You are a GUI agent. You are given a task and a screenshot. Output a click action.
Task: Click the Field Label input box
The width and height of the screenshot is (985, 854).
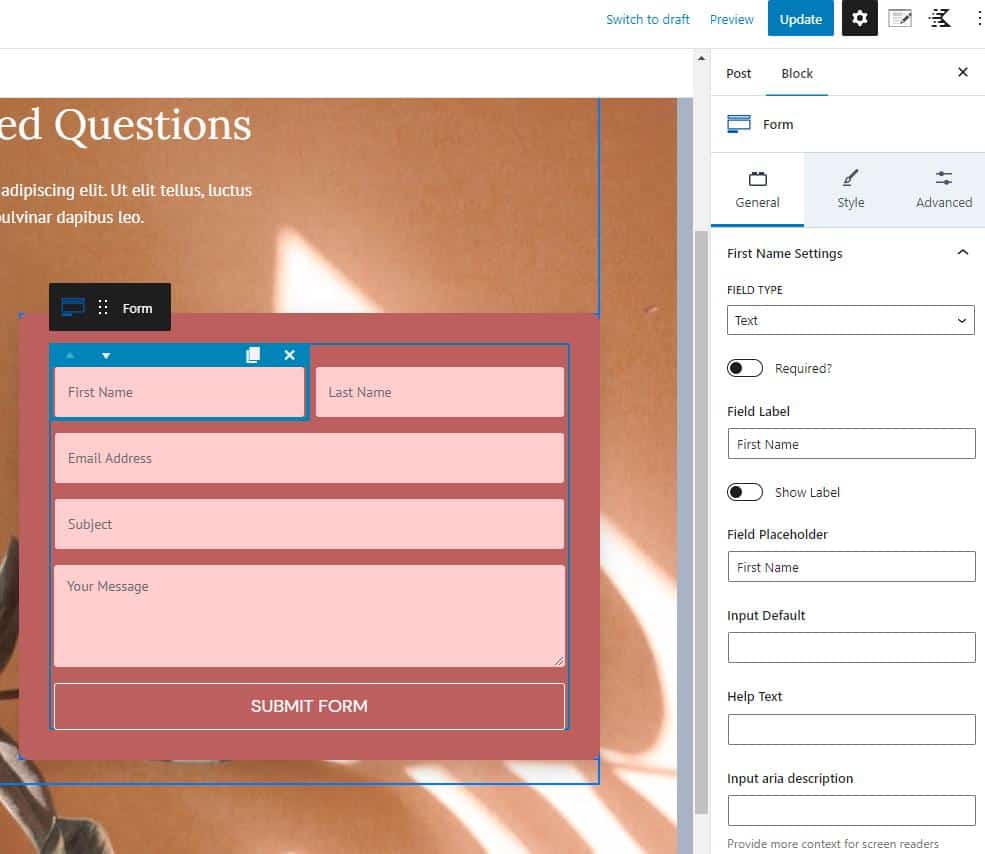851,444
